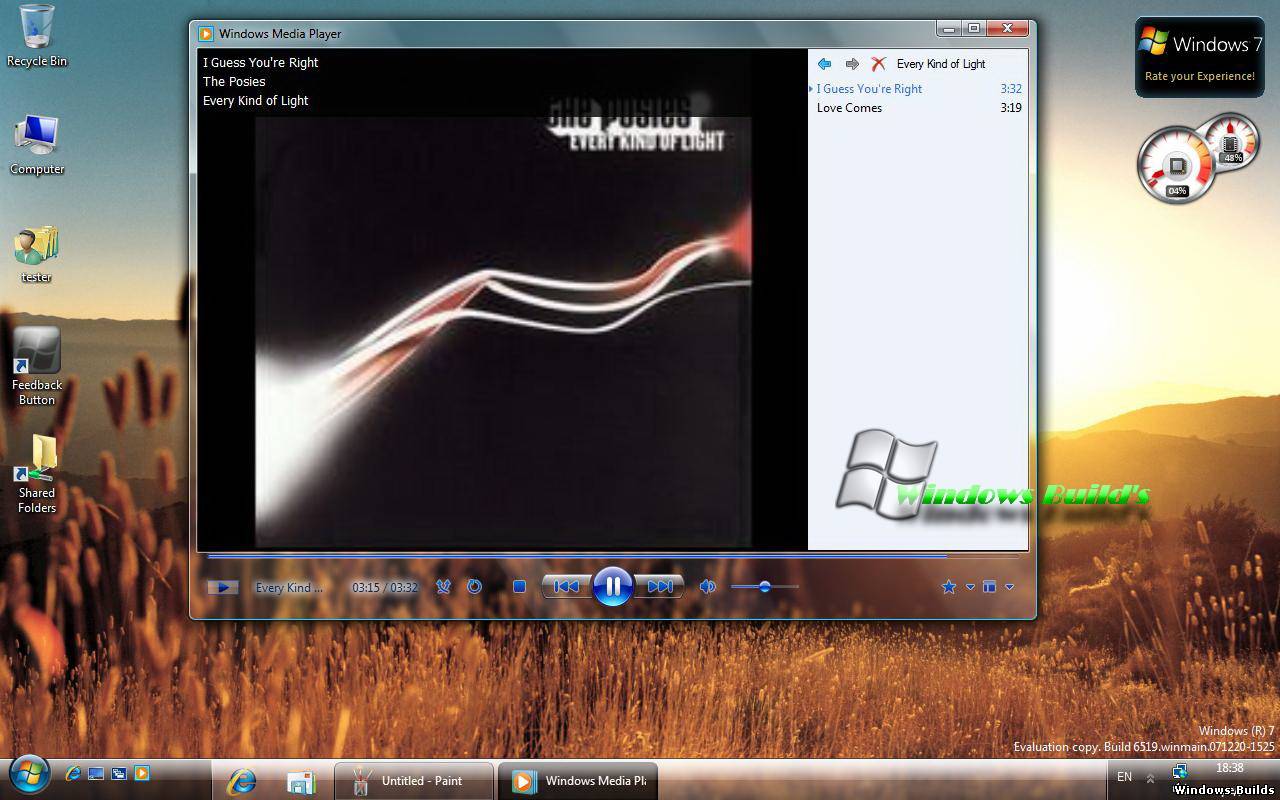Screen dimensions: 1280x800
Task: Open the Feedback Button shortcut
Action: point(37,366)
